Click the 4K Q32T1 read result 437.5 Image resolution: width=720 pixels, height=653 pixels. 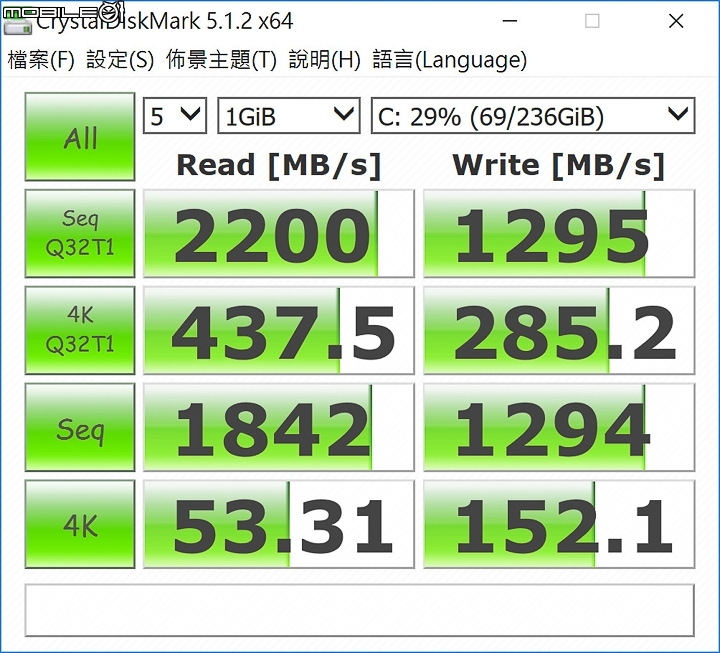(x=279, y=330)
